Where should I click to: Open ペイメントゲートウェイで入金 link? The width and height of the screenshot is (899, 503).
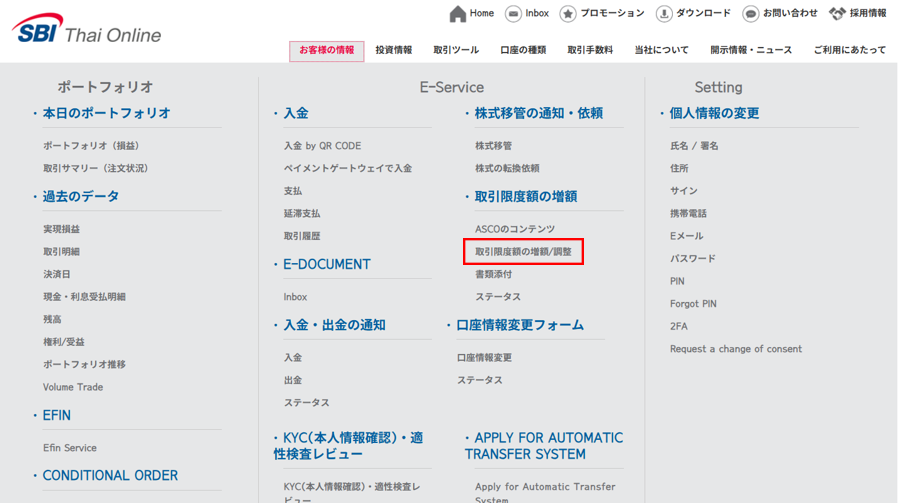point(348,168)
